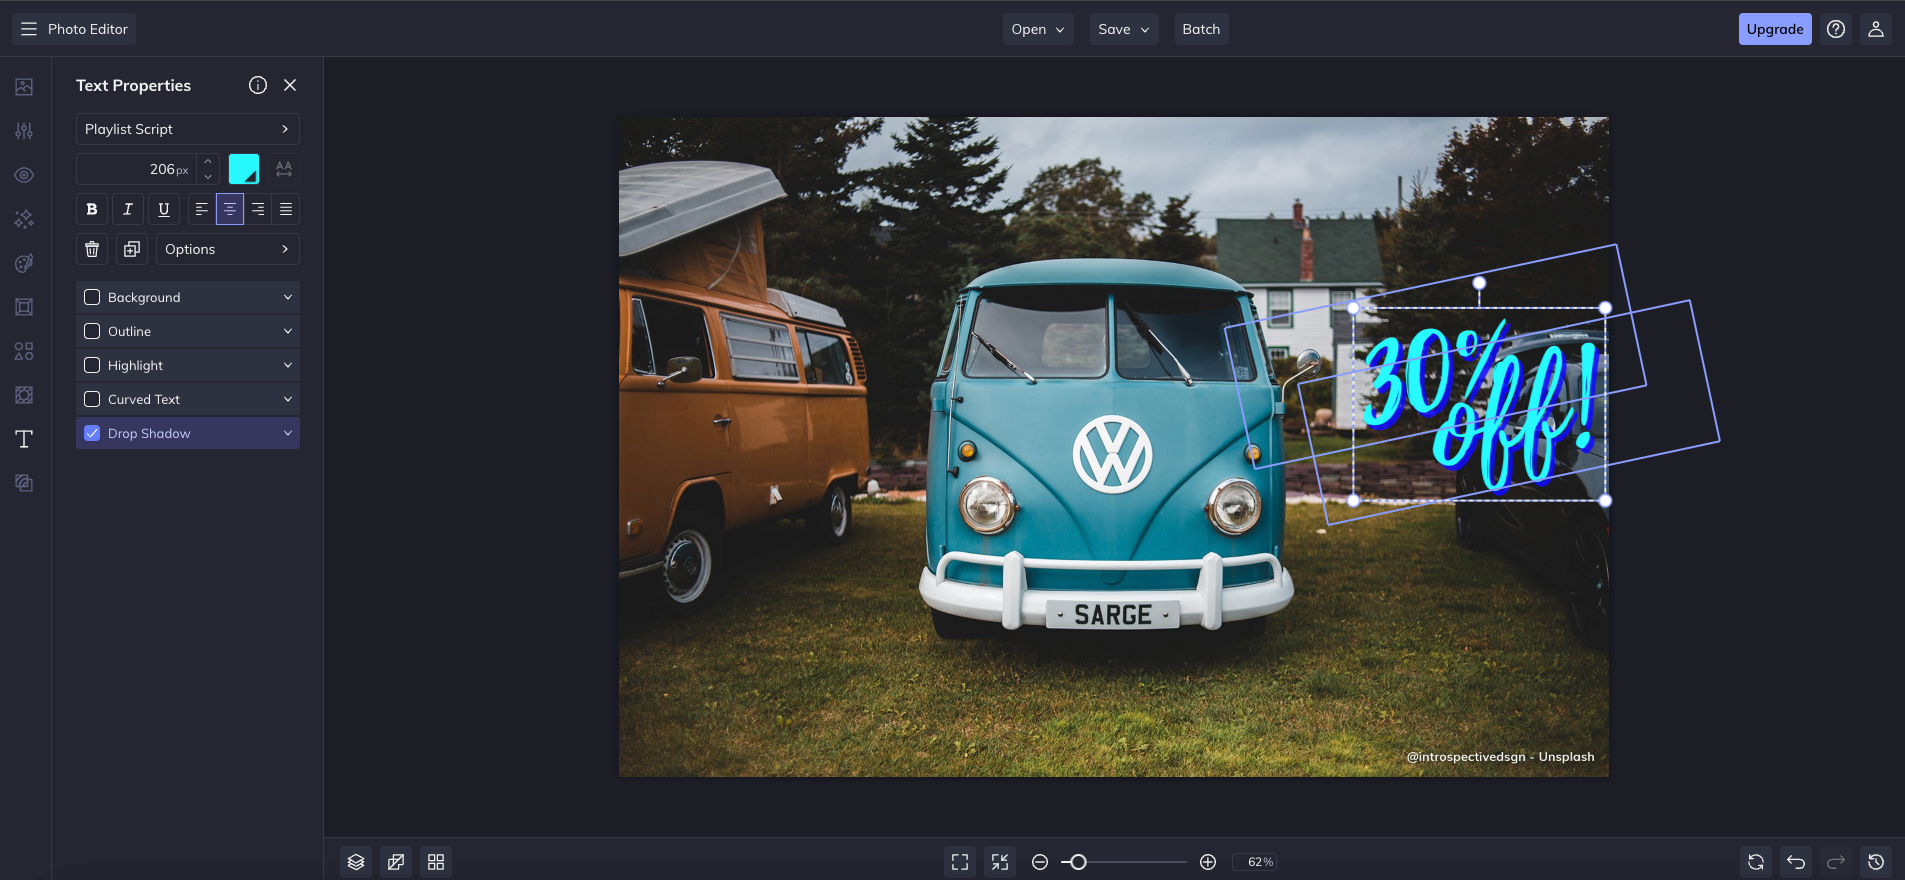Click the Batch button

click(1201, 29)
